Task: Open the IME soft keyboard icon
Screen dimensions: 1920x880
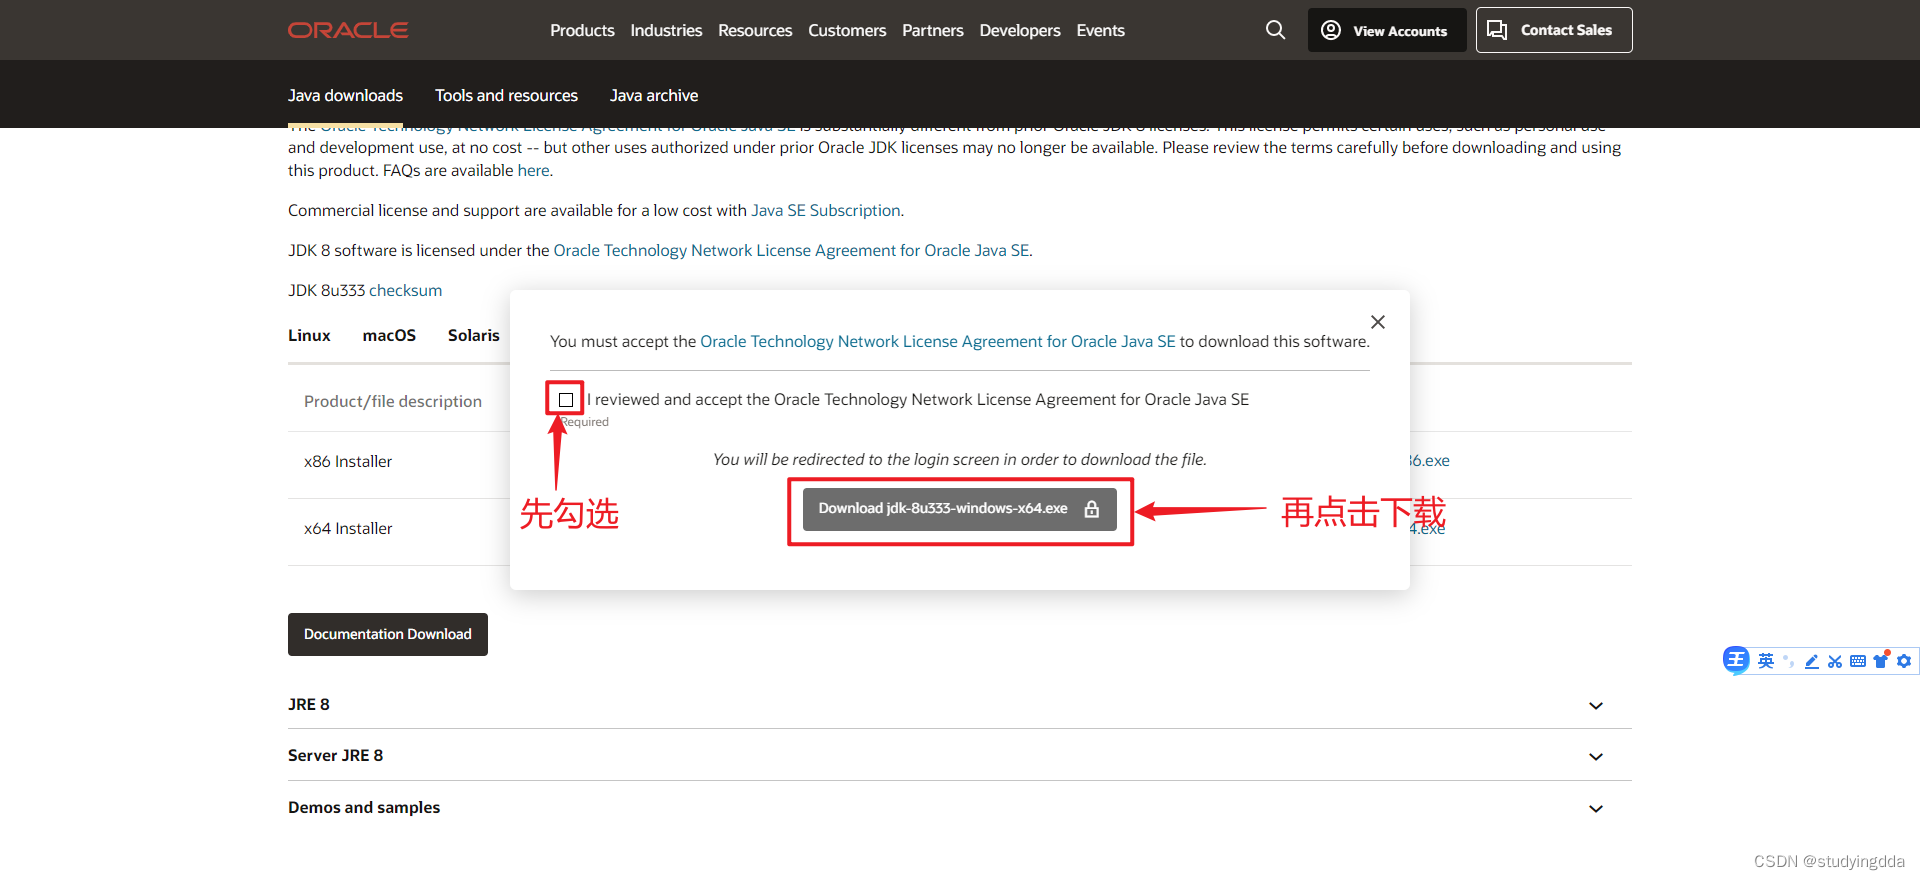Action: point(1858,661)
